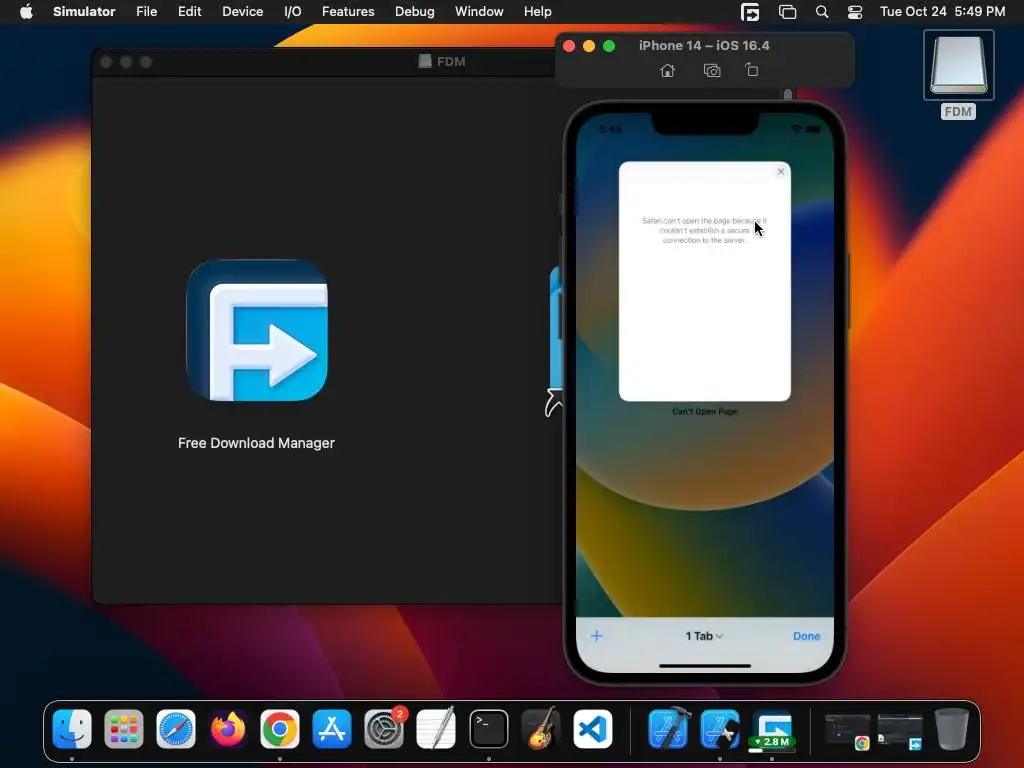Open the minimized FDM window thumbnail in the Dock
Viewport: 1024px width, 768px height.
pos(900,730)
